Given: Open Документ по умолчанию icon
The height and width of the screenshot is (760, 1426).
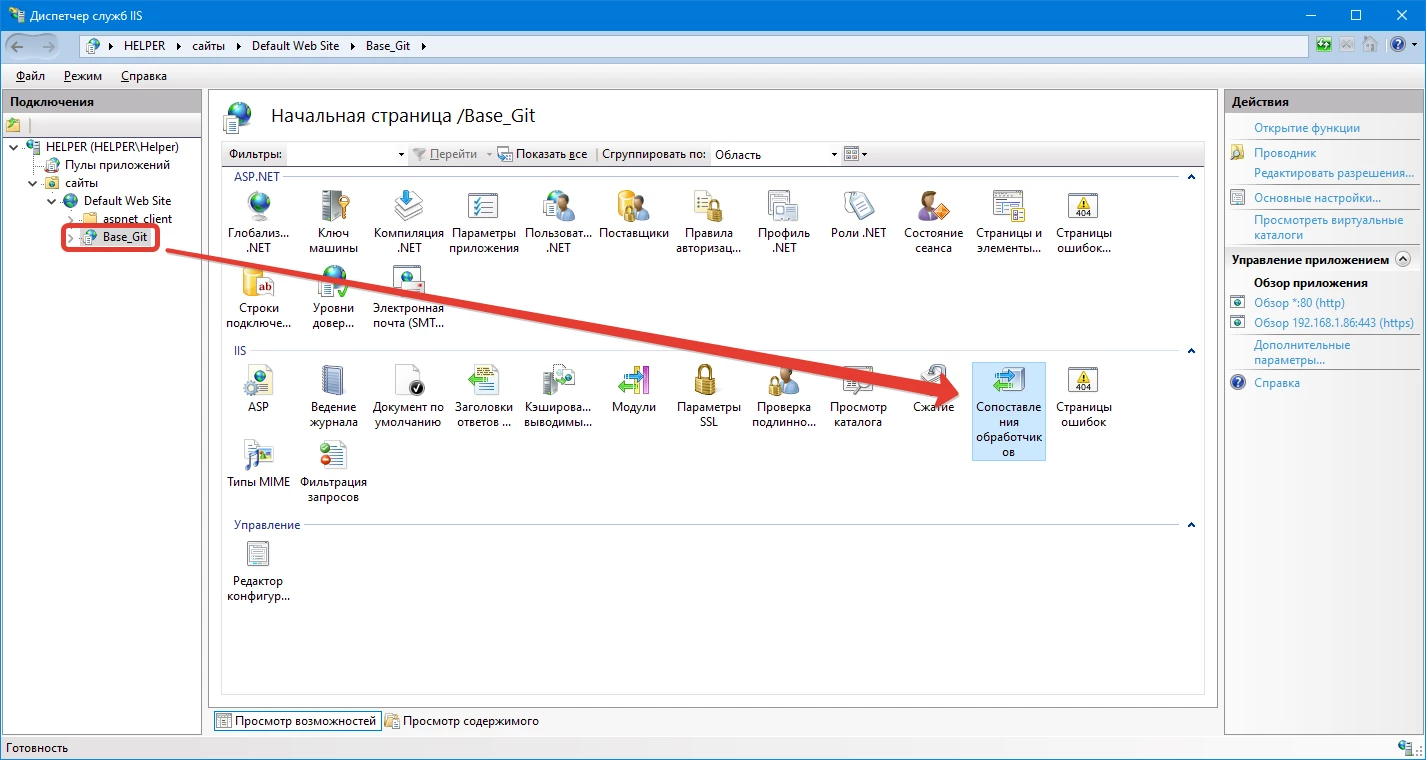Looking at the screenshot, I should pyautogui.click(x=408, y=396).
